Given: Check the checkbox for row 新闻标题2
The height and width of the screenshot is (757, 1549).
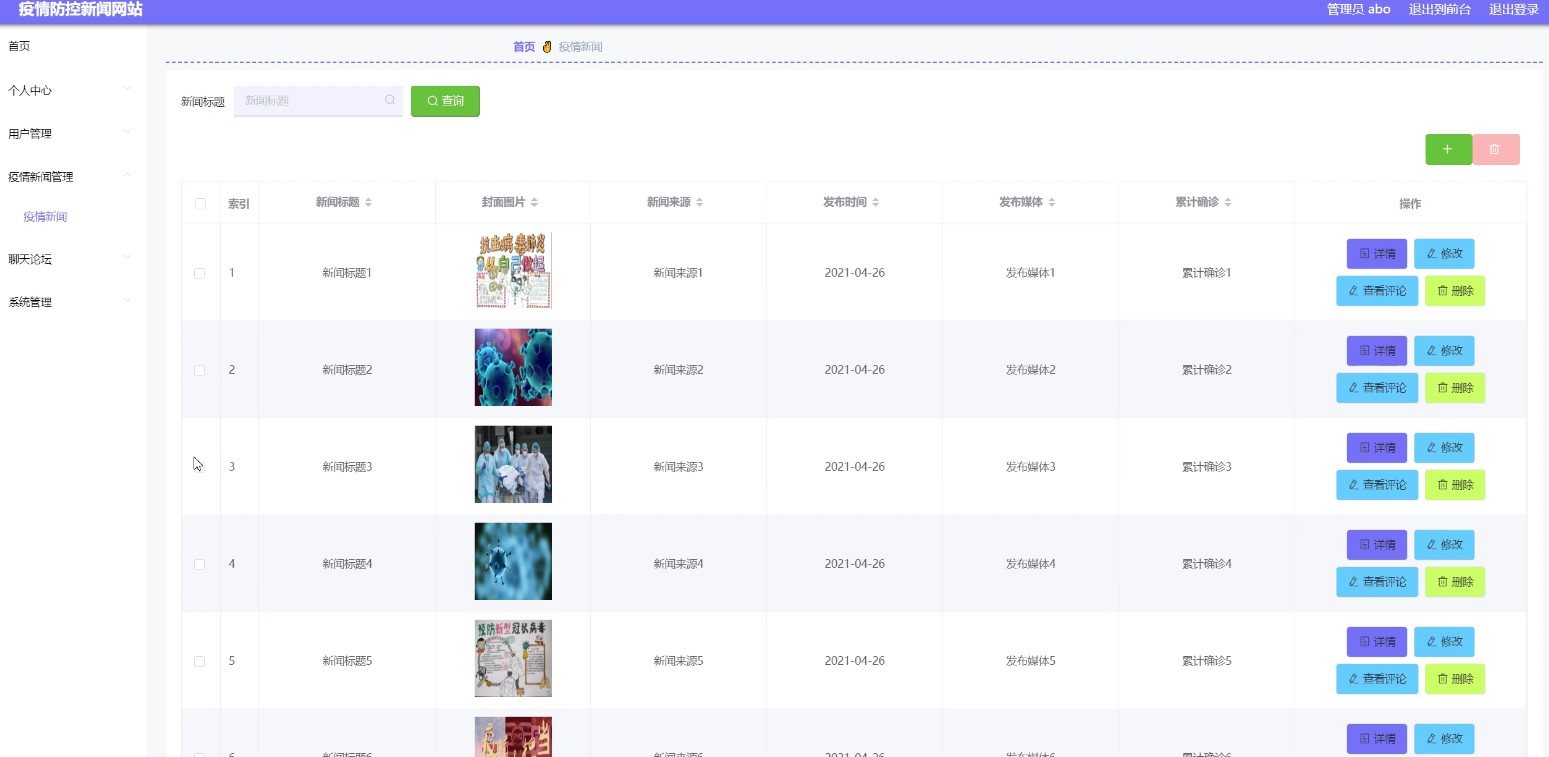Looking at the screenshot, I should (200, 370).
